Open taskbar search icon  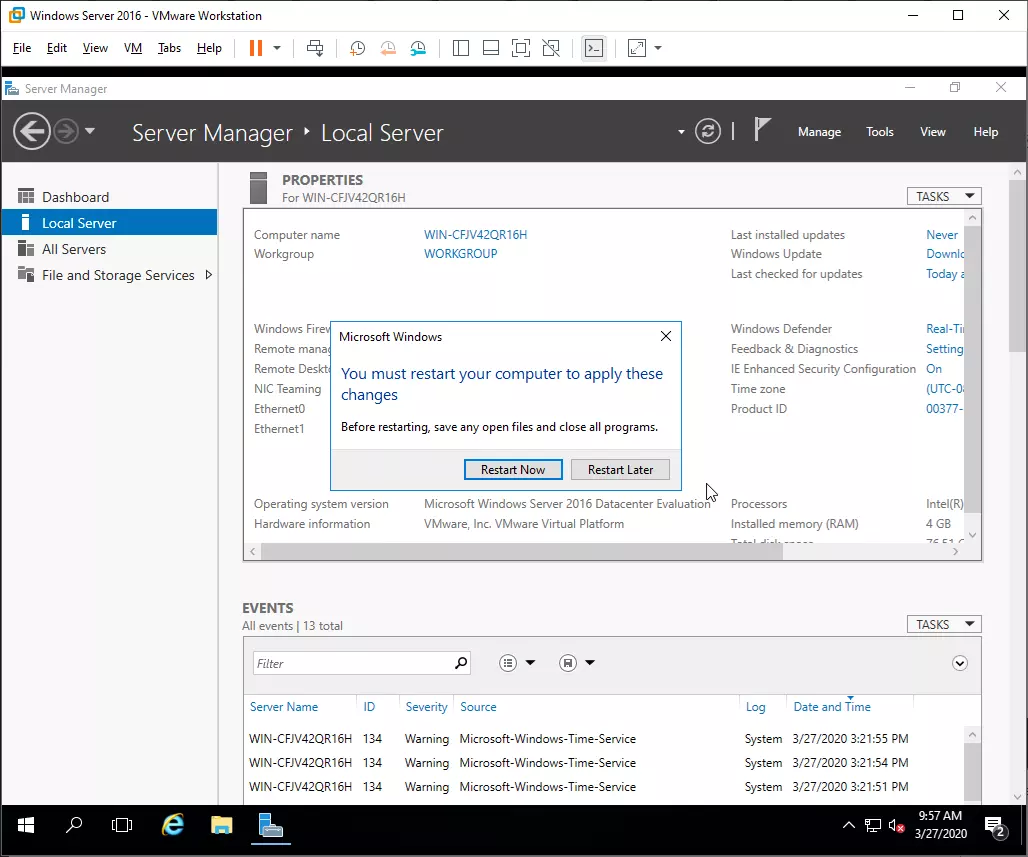click(74, 826)
